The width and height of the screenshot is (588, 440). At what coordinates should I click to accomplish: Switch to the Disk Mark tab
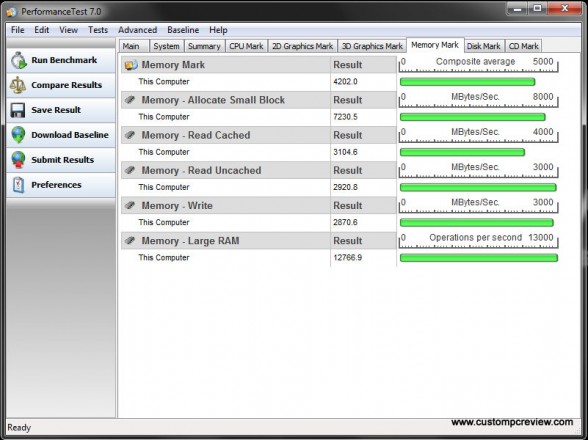[483, 46]
